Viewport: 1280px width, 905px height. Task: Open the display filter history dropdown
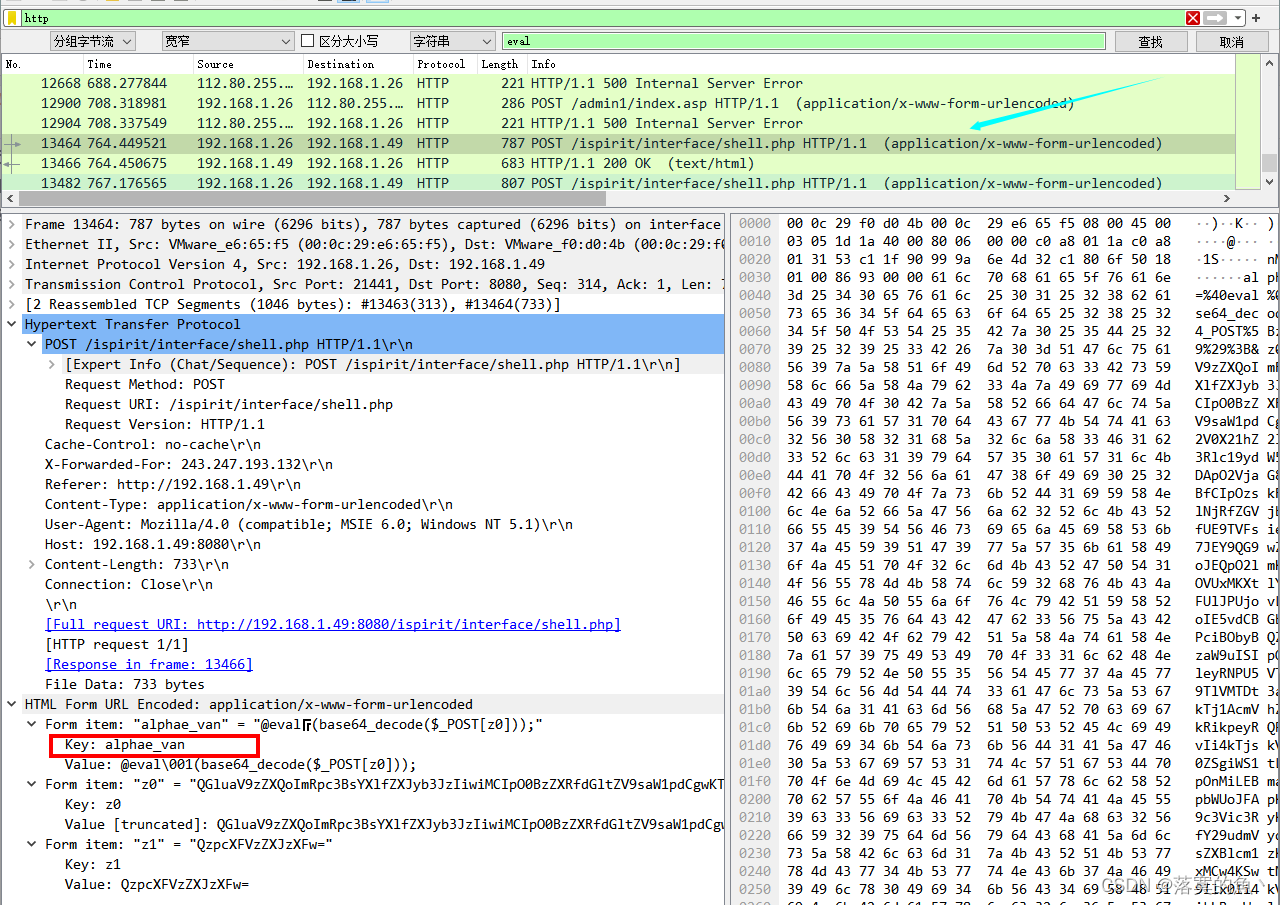pos(1238,18)
